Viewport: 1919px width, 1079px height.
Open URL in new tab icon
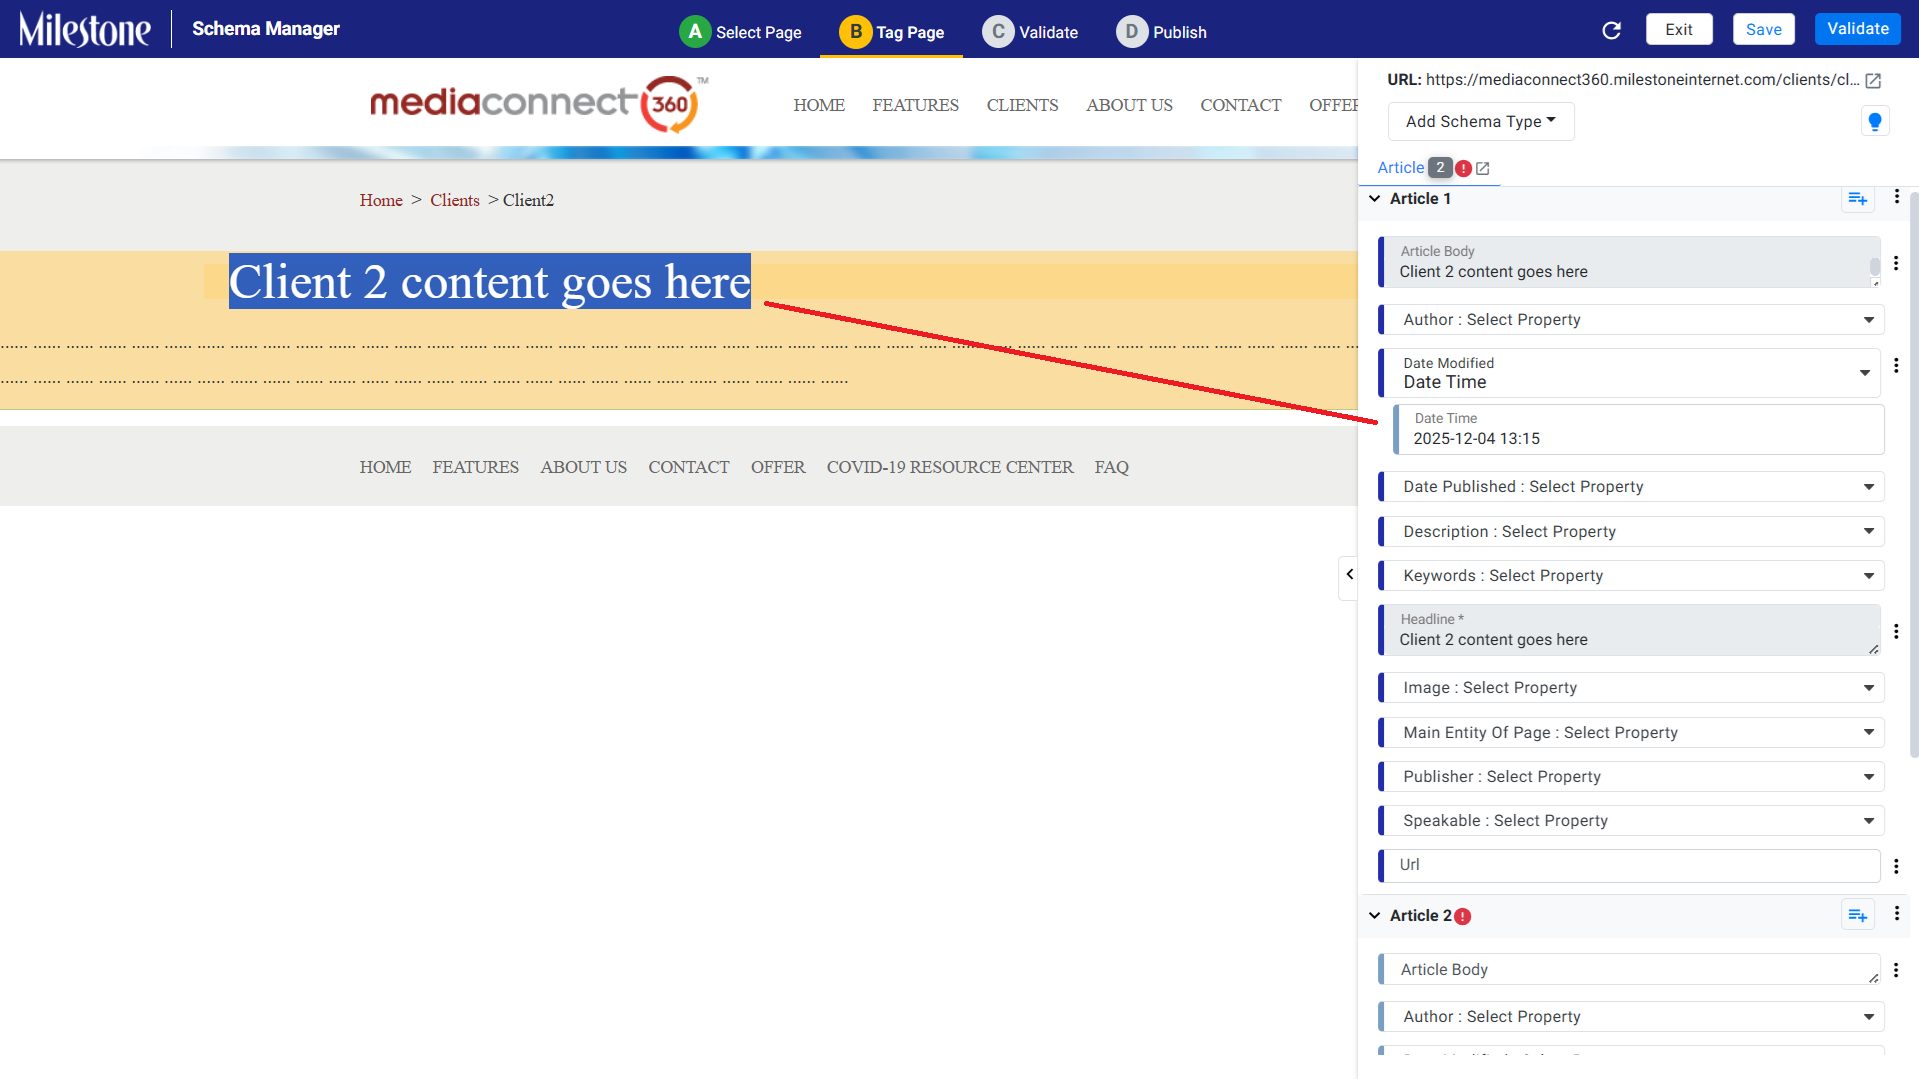click(1873, 81)
